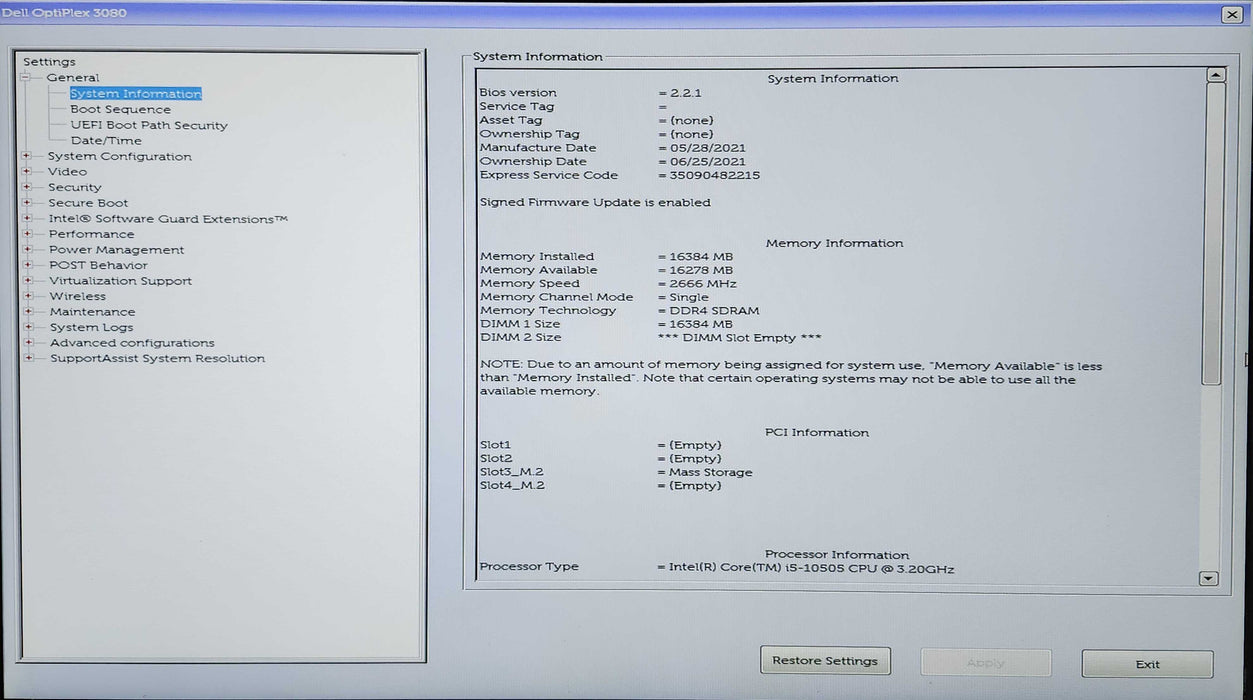Click the Apply button
Image resolution: width=1253 pixels, height=700 pixels.
985,663
